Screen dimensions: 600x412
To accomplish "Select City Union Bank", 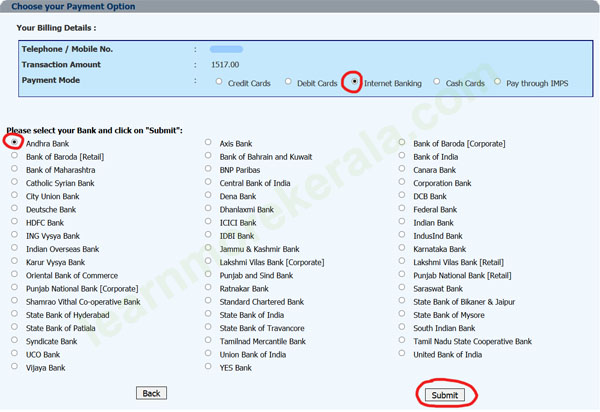I will coord(15,195).
